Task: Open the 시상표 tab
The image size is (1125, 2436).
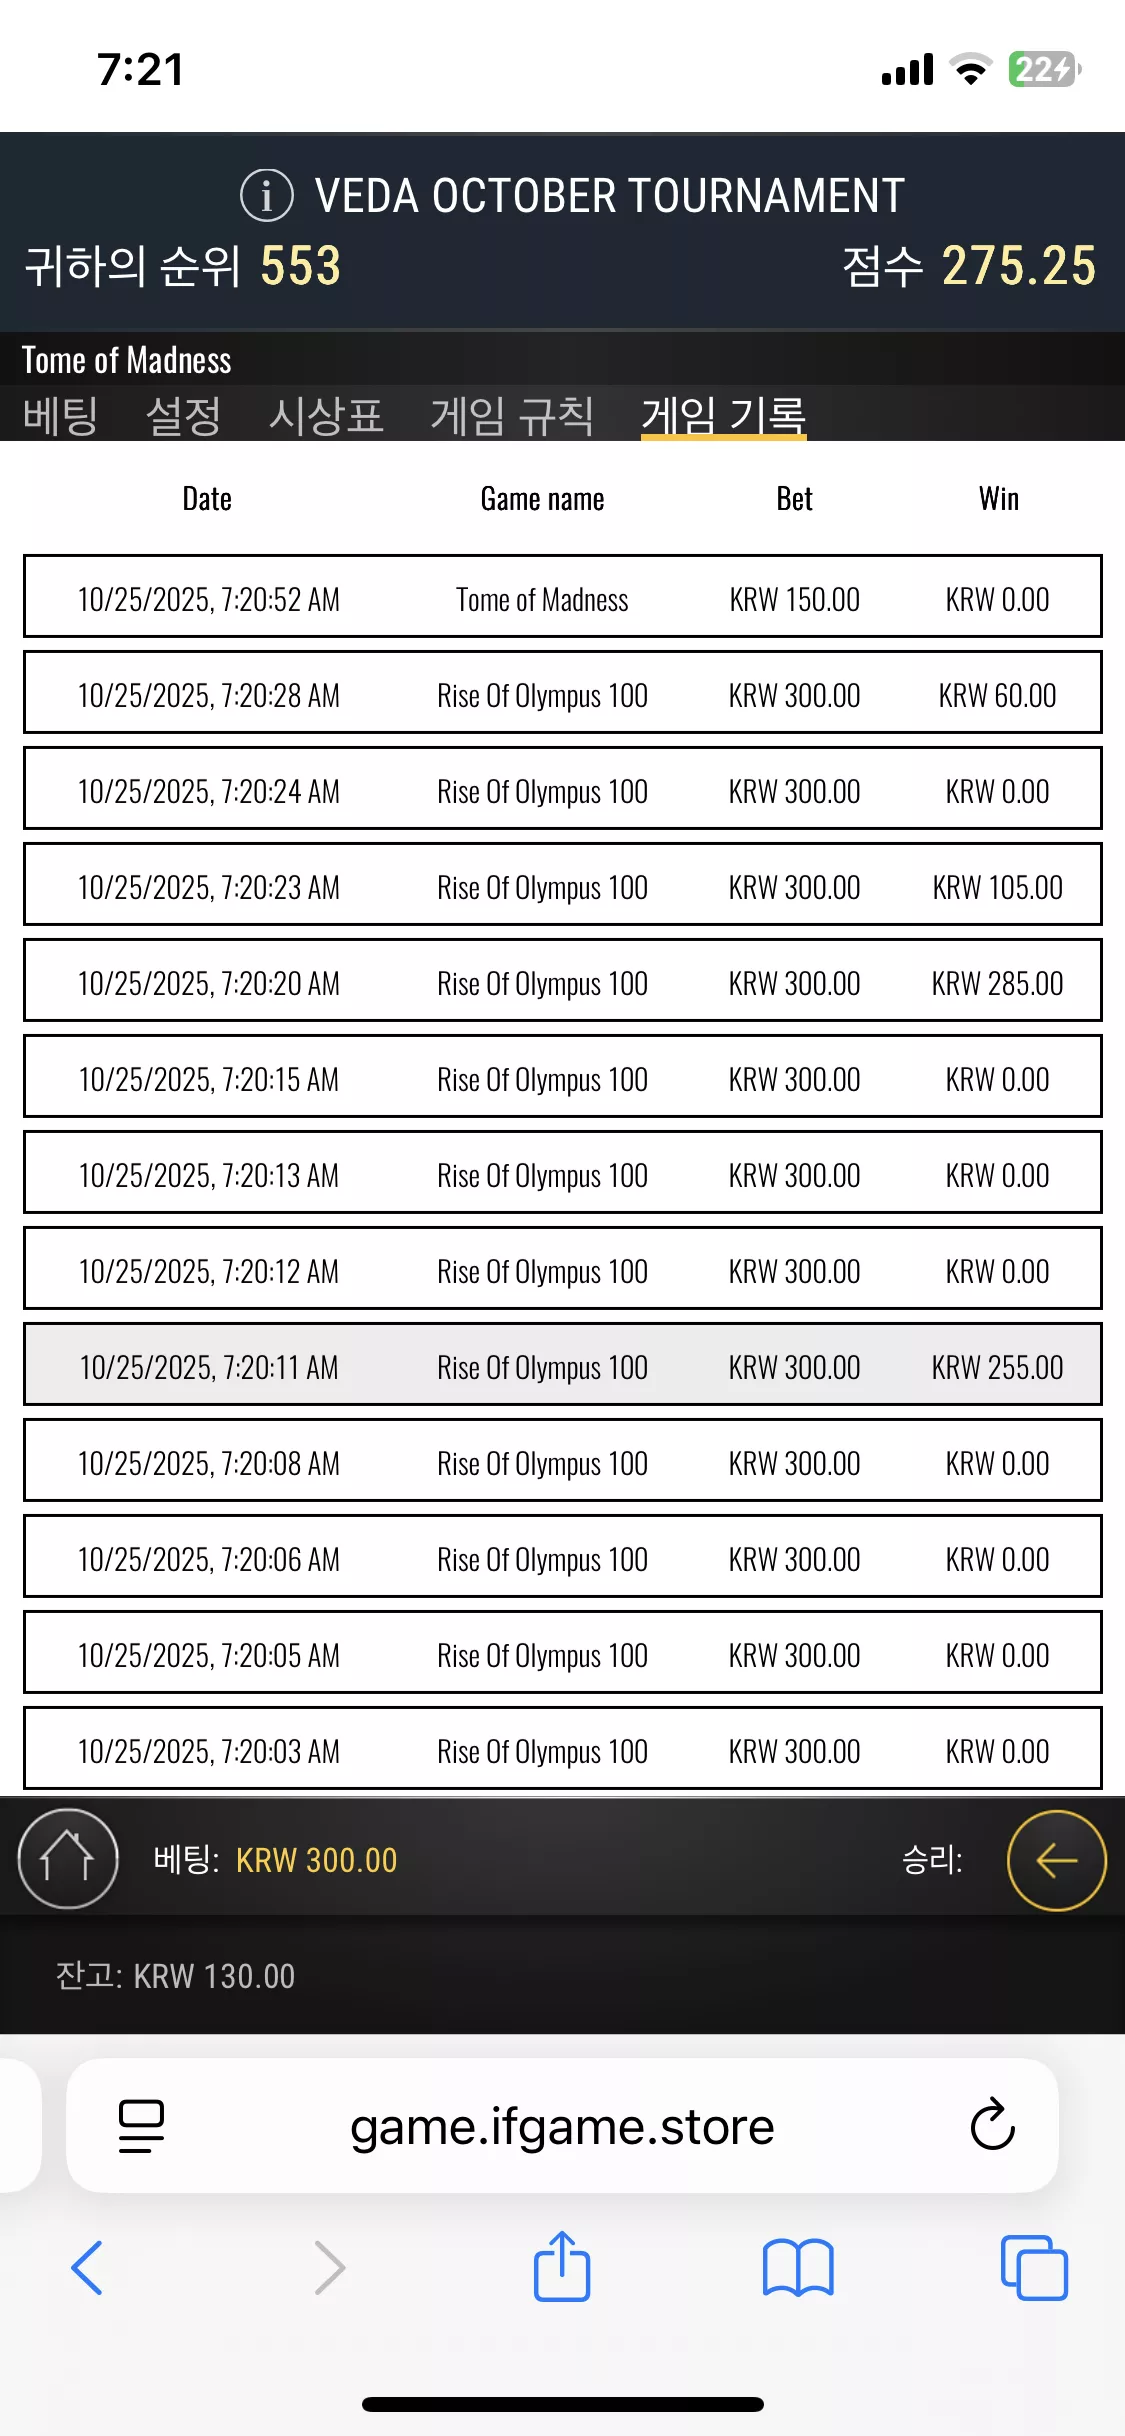Action: click(x=326, y=414)
